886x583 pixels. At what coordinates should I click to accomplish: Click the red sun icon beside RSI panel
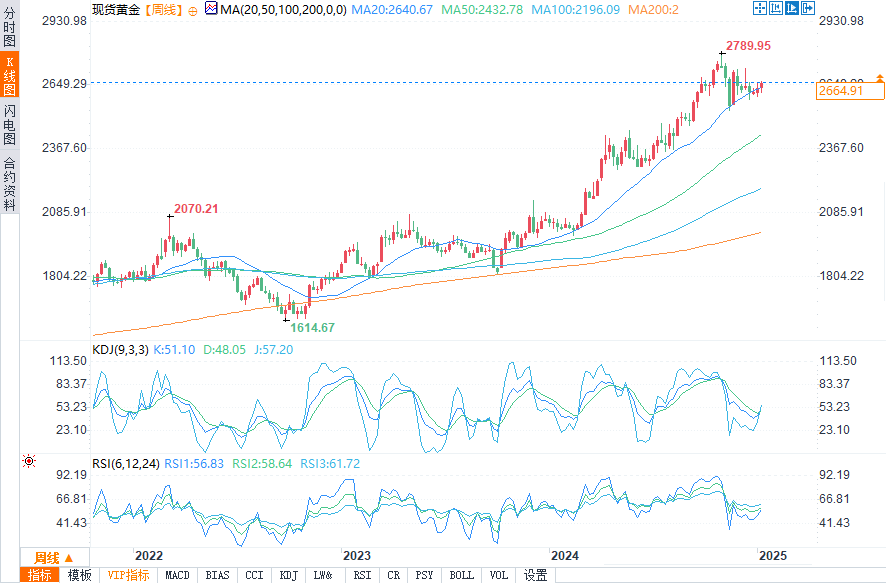[x=28, y=461]
